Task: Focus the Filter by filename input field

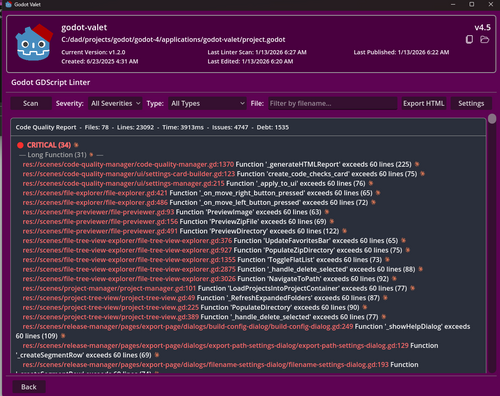Action: [333, 103]
